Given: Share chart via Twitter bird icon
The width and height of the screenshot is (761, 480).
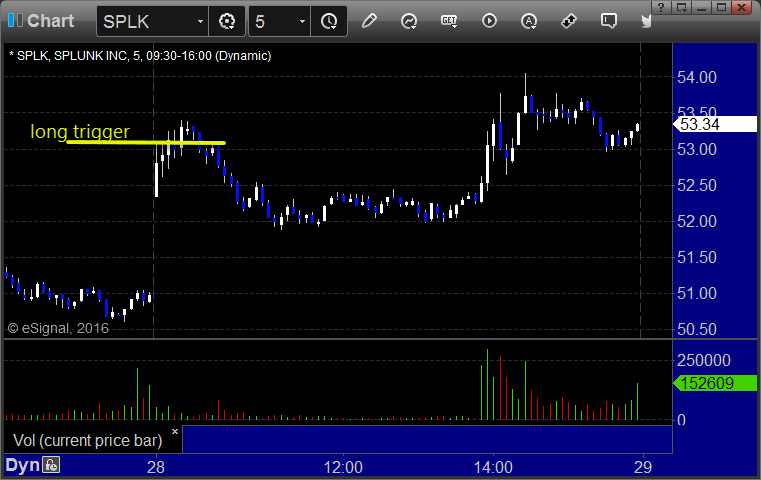Looking at the screenshot, I should 646,21.
